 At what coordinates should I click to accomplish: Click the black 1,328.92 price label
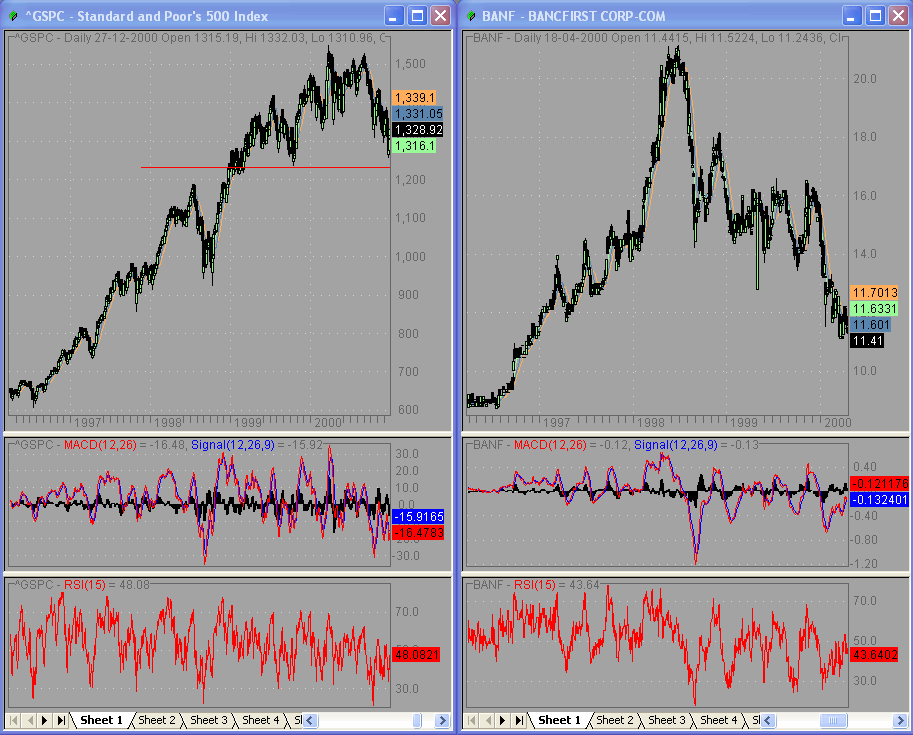(418, 129)
